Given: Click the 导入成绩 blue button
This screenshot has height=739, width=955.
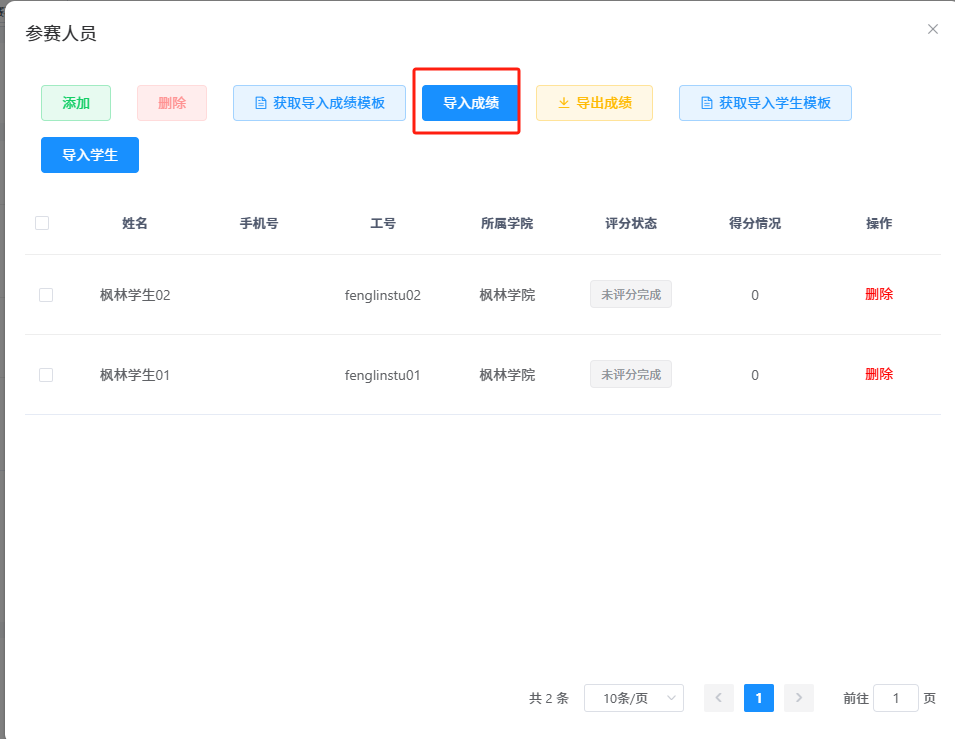Looking at the screenshot, I should 471,103.
